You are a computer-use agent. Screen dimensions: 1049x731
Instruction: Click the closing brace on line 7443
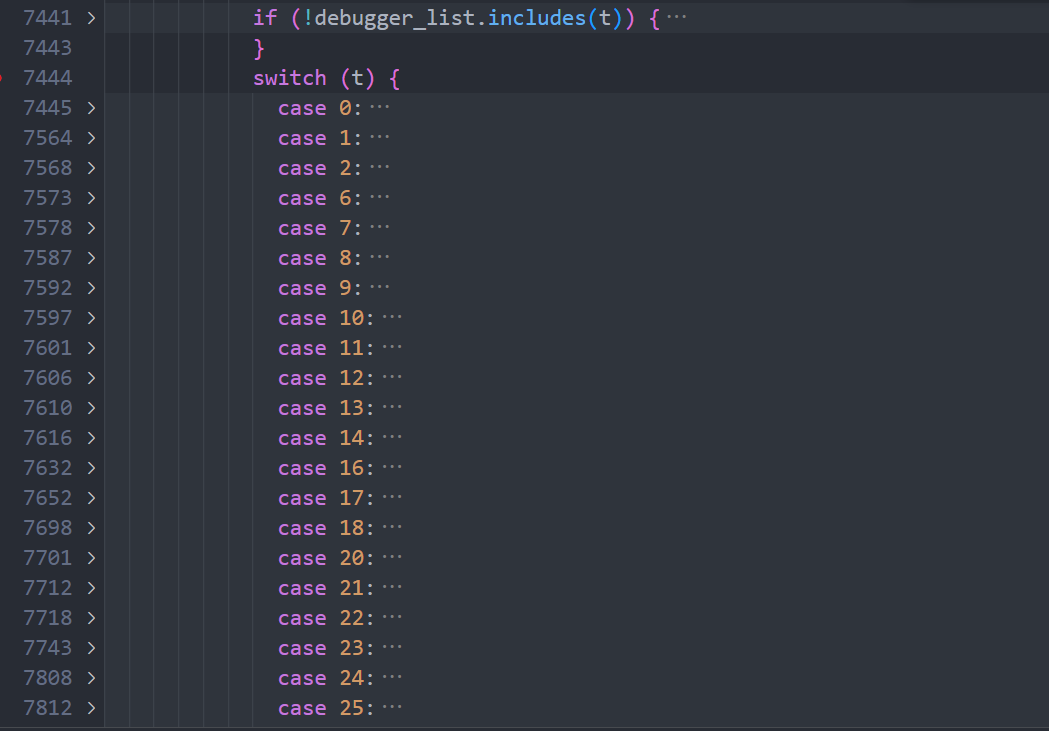click(259, 48)
